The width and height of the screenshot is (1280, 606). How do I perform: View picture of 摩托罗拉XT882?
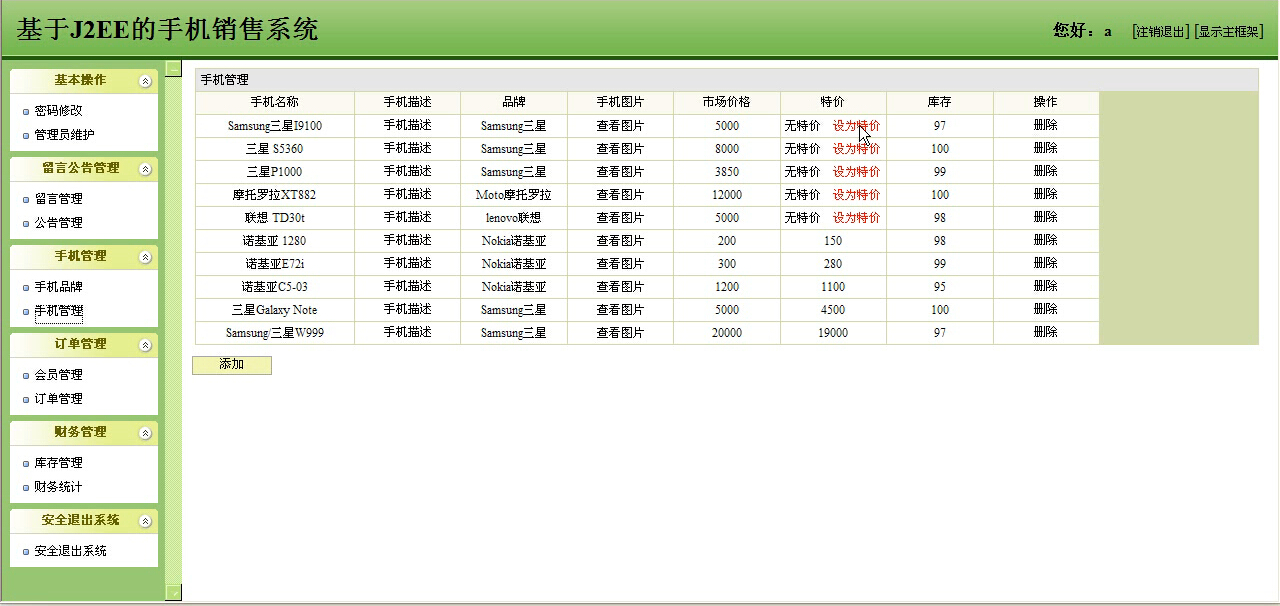[620, 195]
